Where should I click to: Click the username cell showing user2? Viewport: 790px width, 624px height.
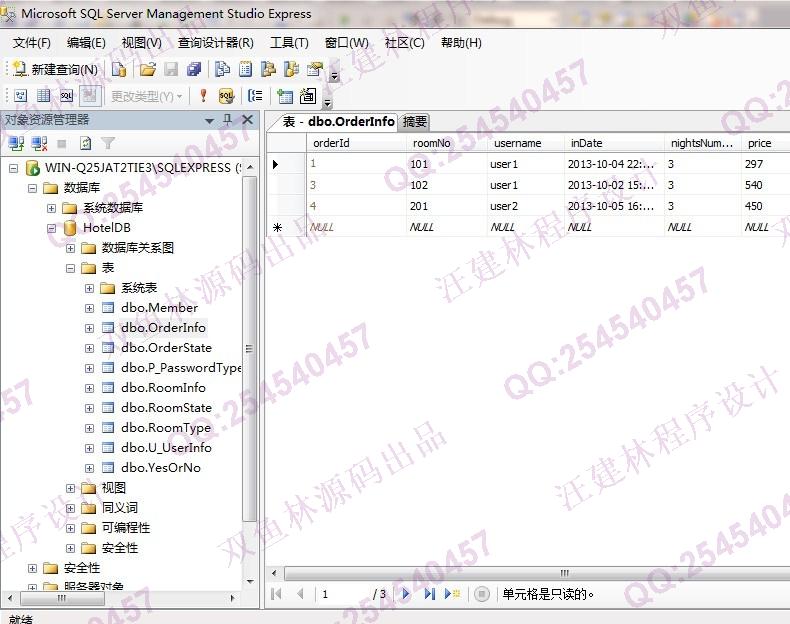525,206
